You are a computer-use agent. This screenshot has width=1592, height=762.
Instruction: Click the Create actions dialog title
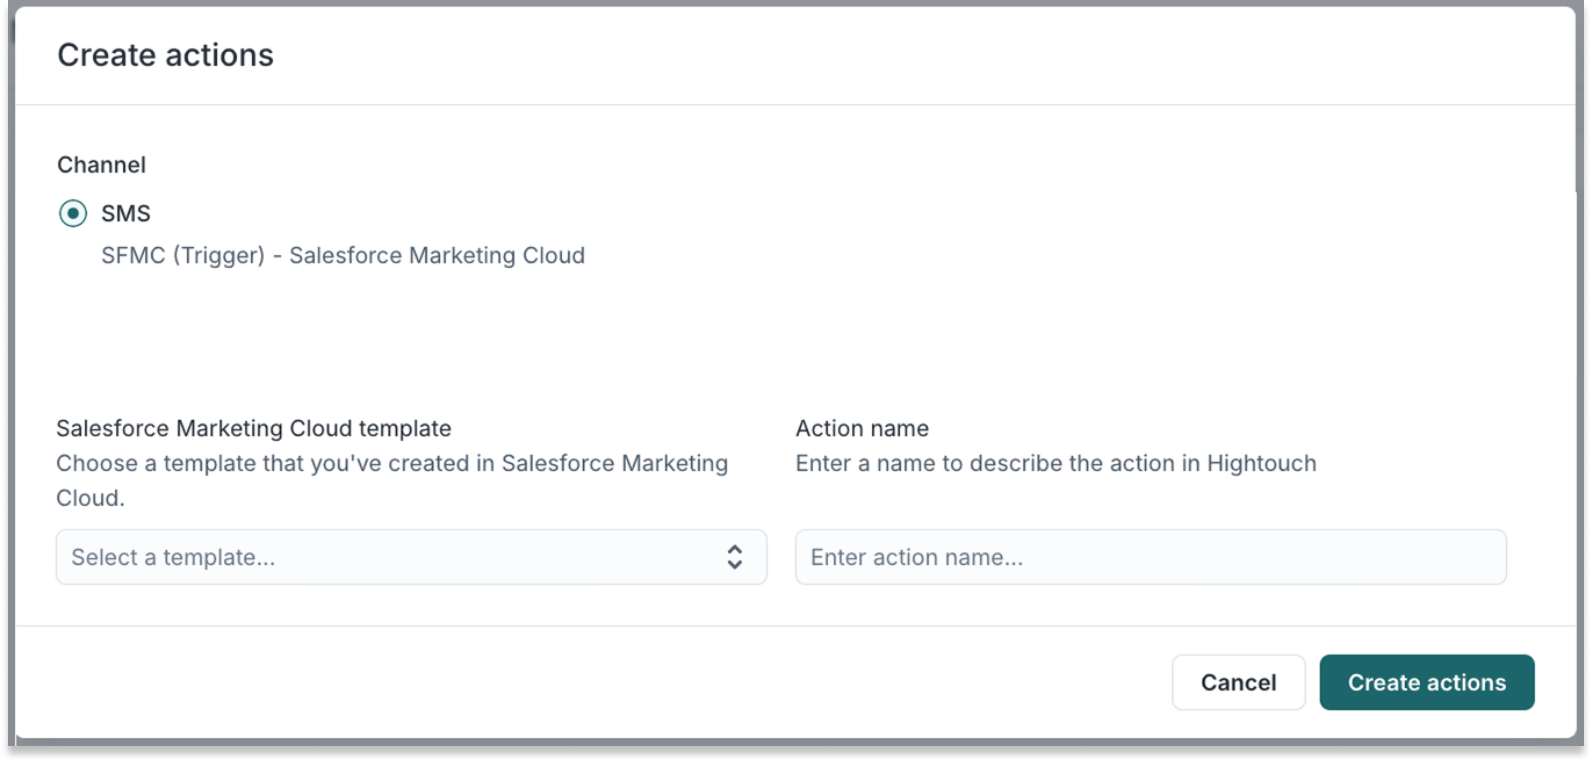tap(165, 55)
